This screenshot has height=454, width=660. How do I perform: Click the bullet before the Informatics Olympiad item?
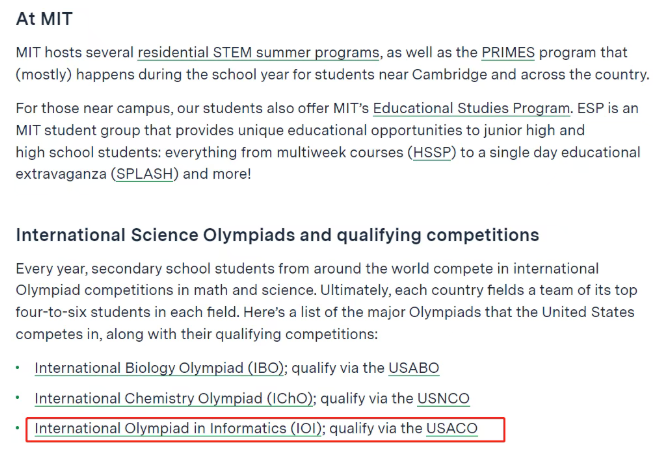click(x=18, y=429)
